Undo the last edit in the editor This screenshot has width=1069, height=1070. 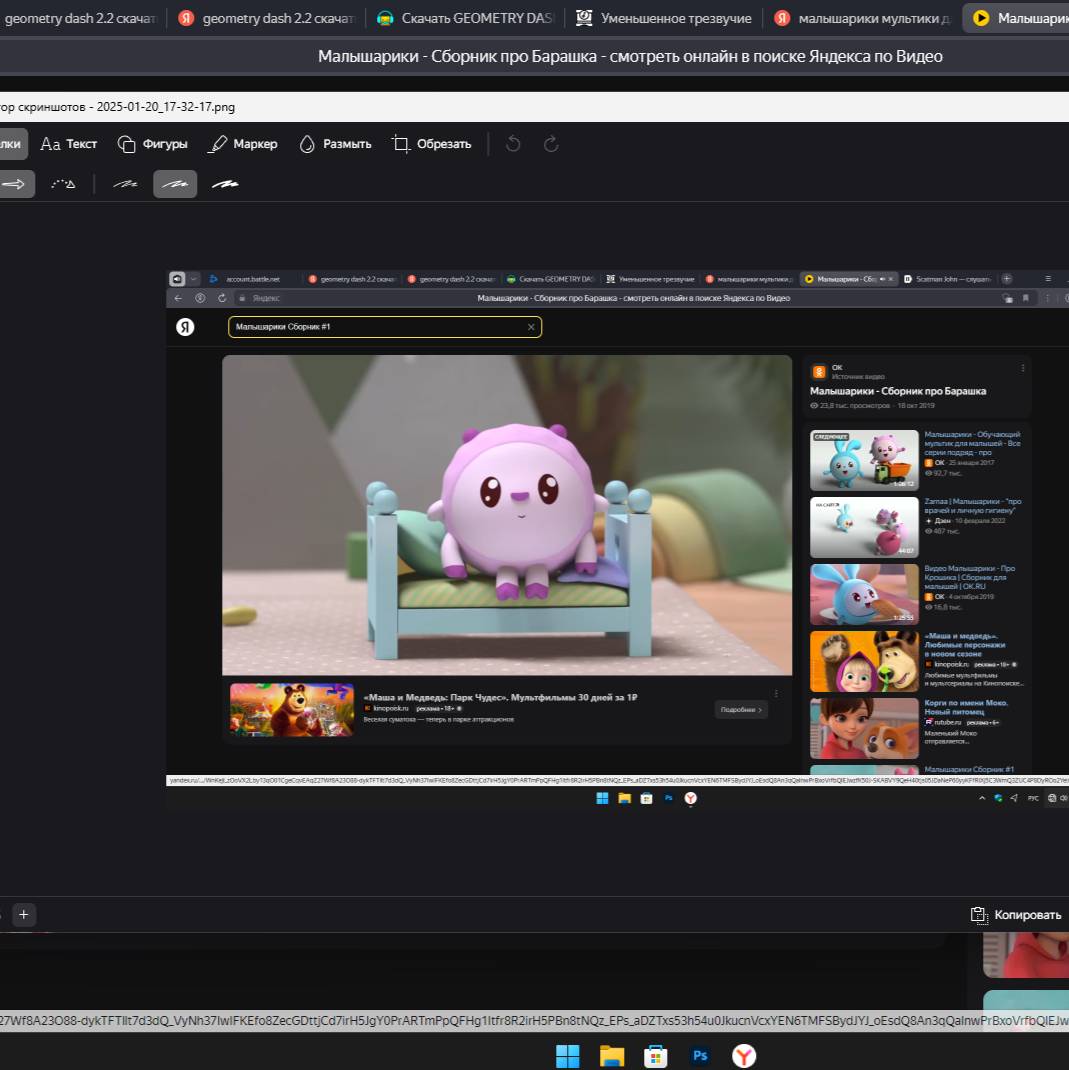tap(513, 144)
